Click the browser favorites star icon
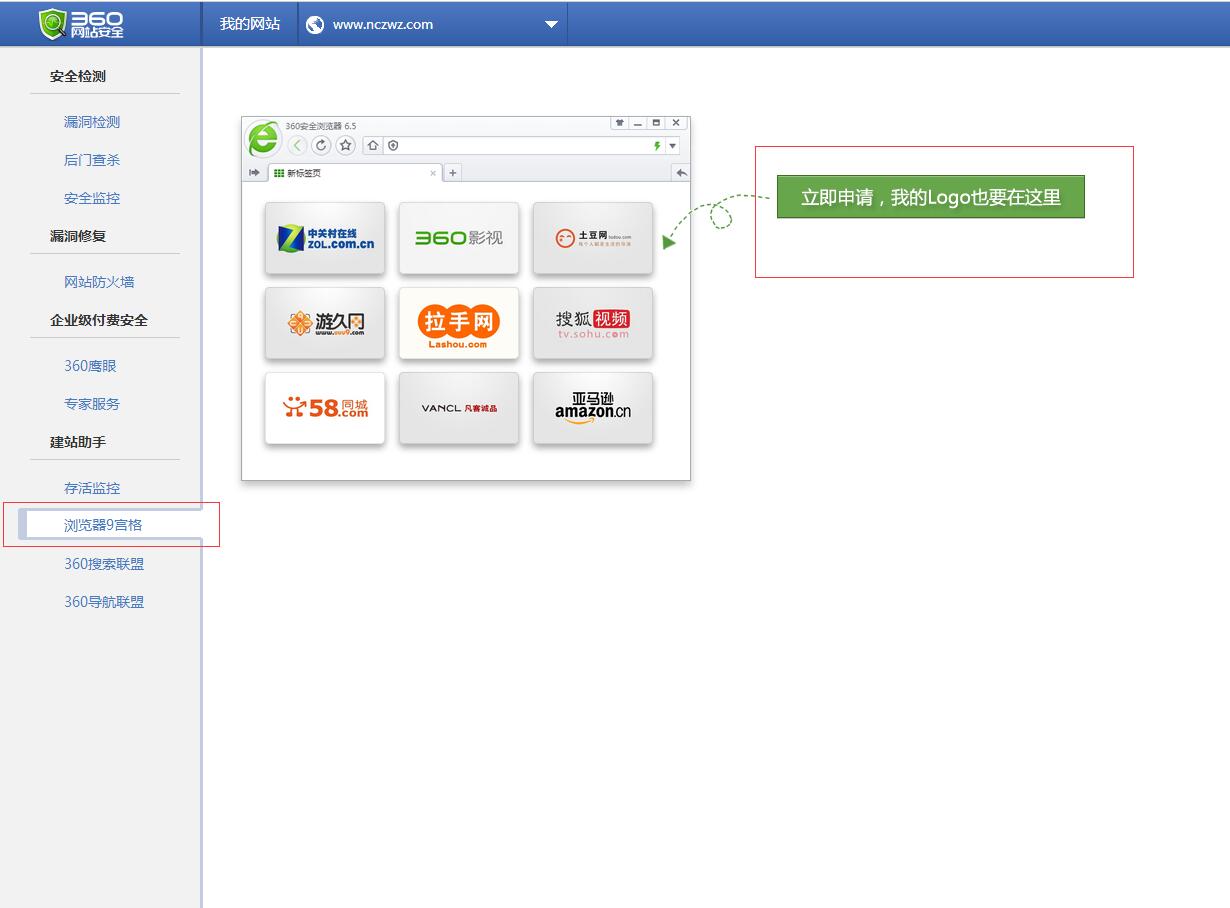The height and width of the screenshot is (908, 1230). 346,146
